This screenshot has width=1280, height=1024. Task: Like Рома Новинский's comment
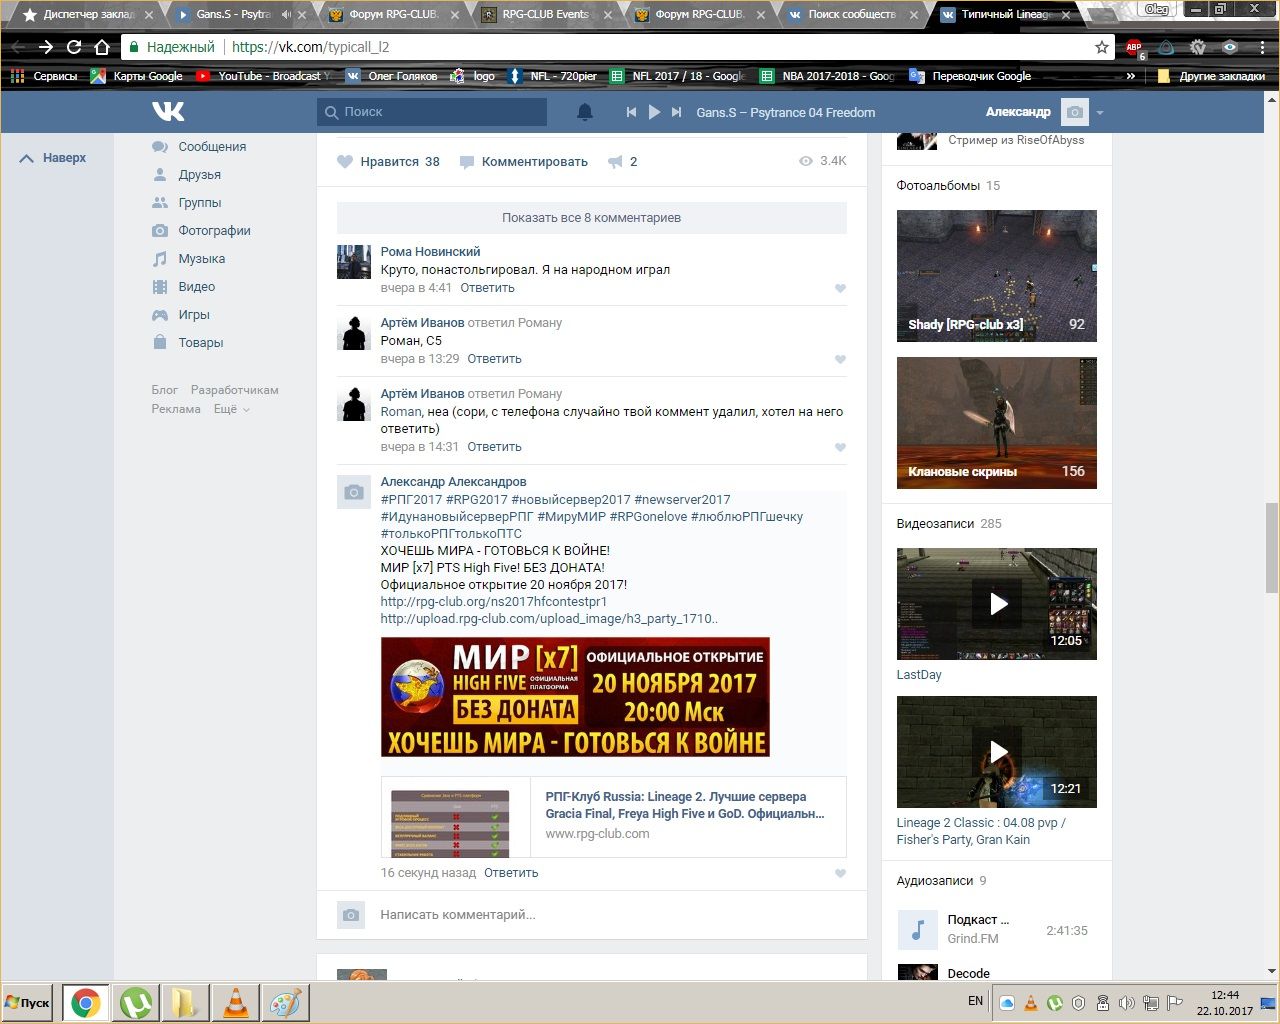840,289
